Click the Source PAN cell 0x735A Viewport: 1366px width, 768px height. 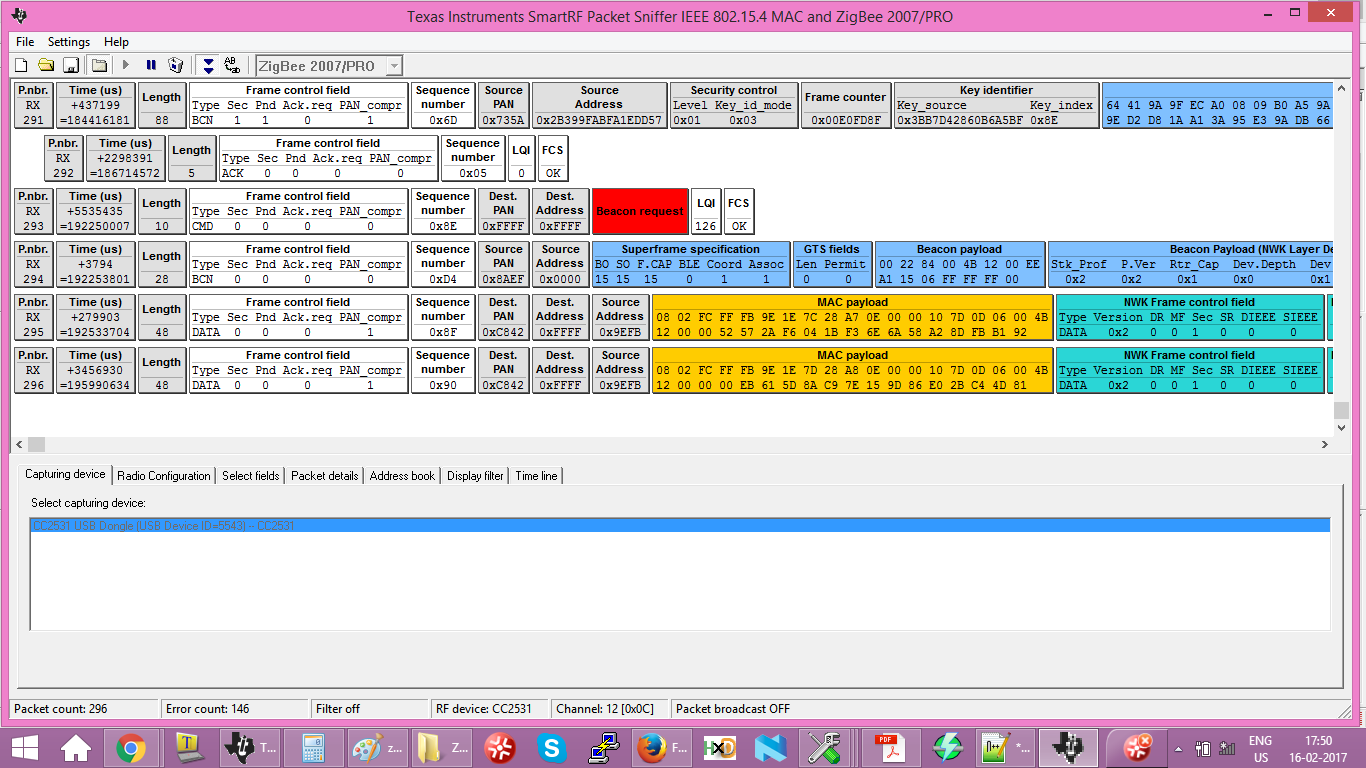tap(504, 105)
